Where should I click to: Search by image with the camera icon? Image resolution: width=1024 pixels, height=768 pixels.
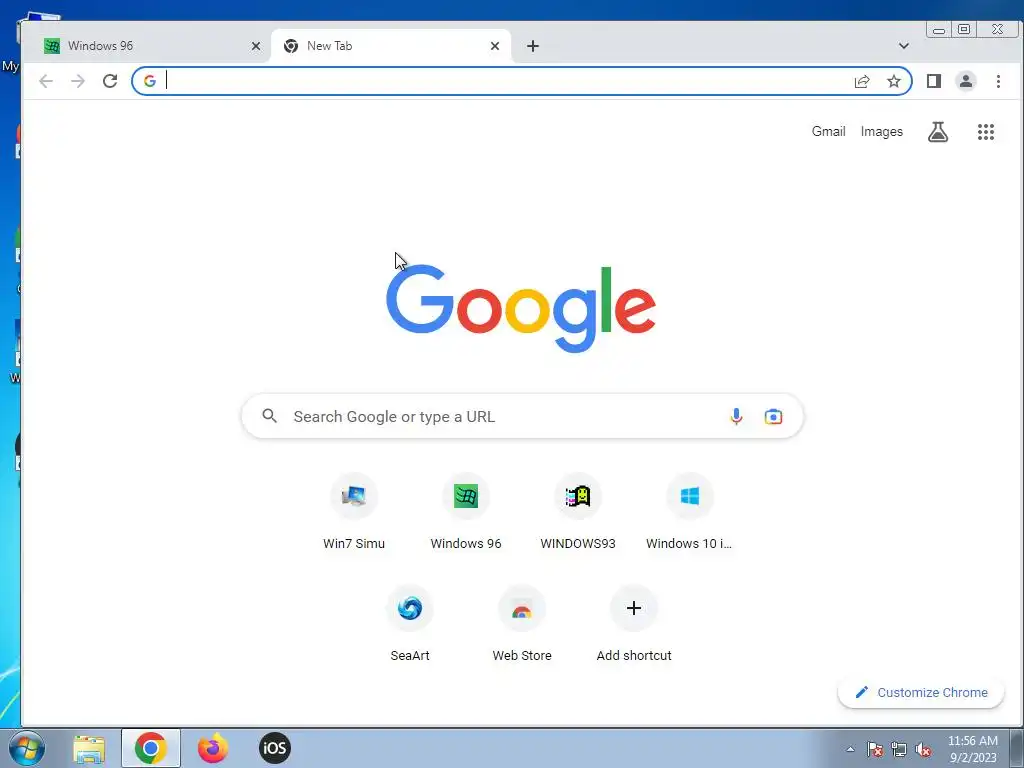tap(773, 417)
